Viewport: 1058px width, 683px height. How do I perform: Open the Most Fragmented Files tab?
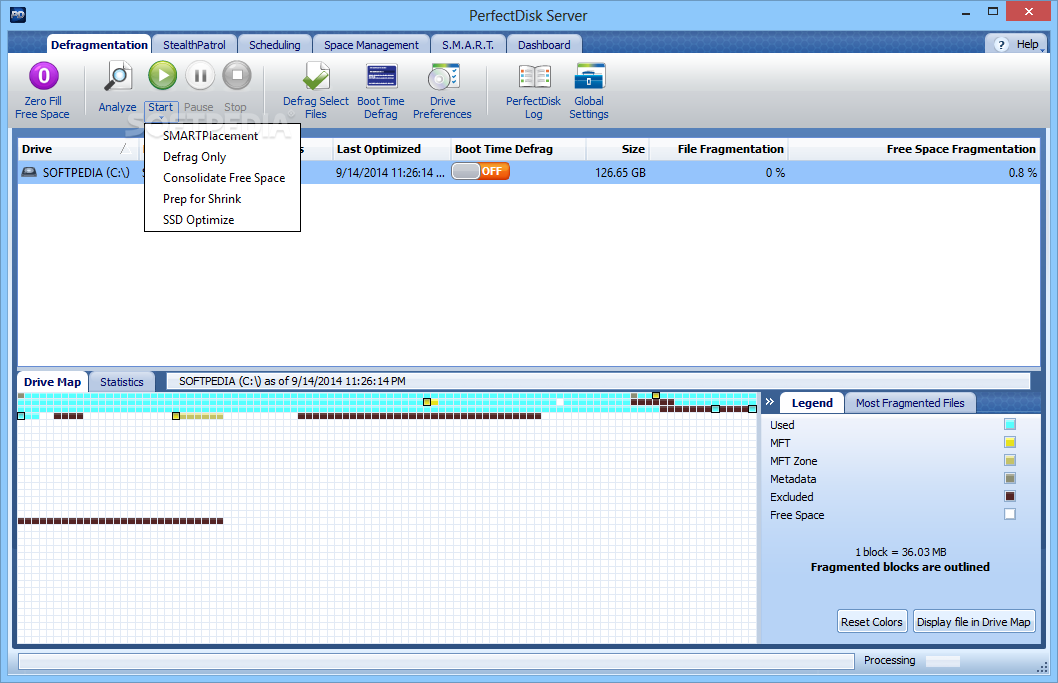(x=910, y=403)
